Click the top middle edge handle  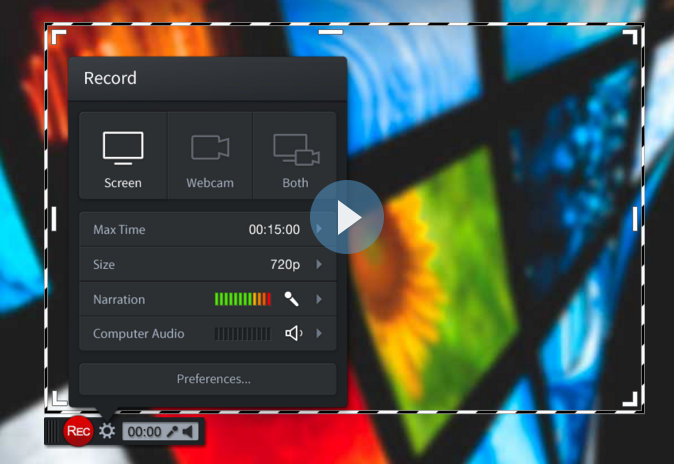[331, 32]
